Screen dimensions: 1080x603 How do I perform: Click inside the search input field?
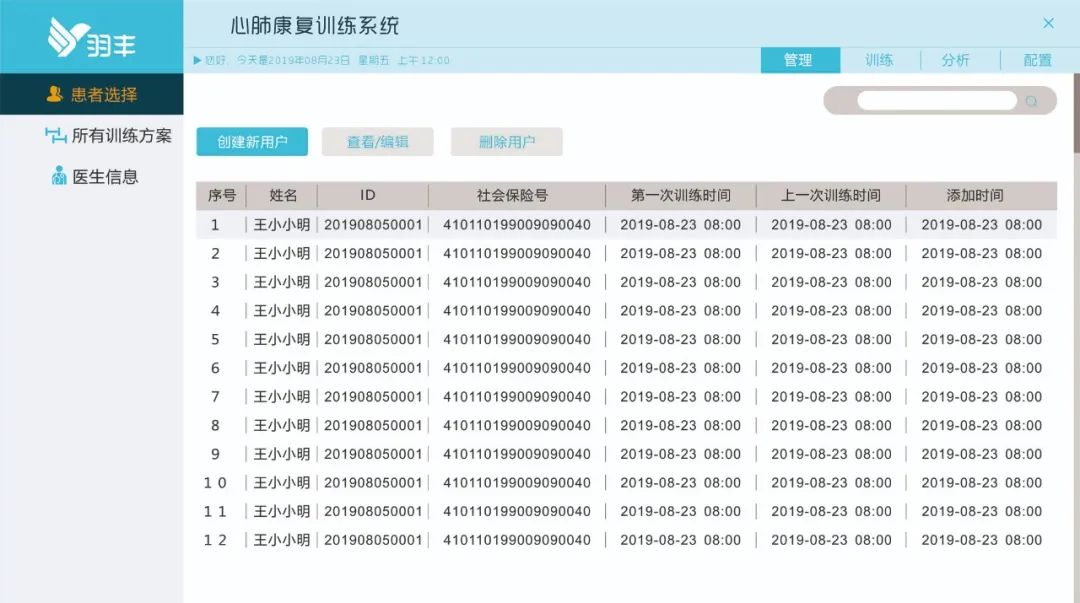coord(936,101)
